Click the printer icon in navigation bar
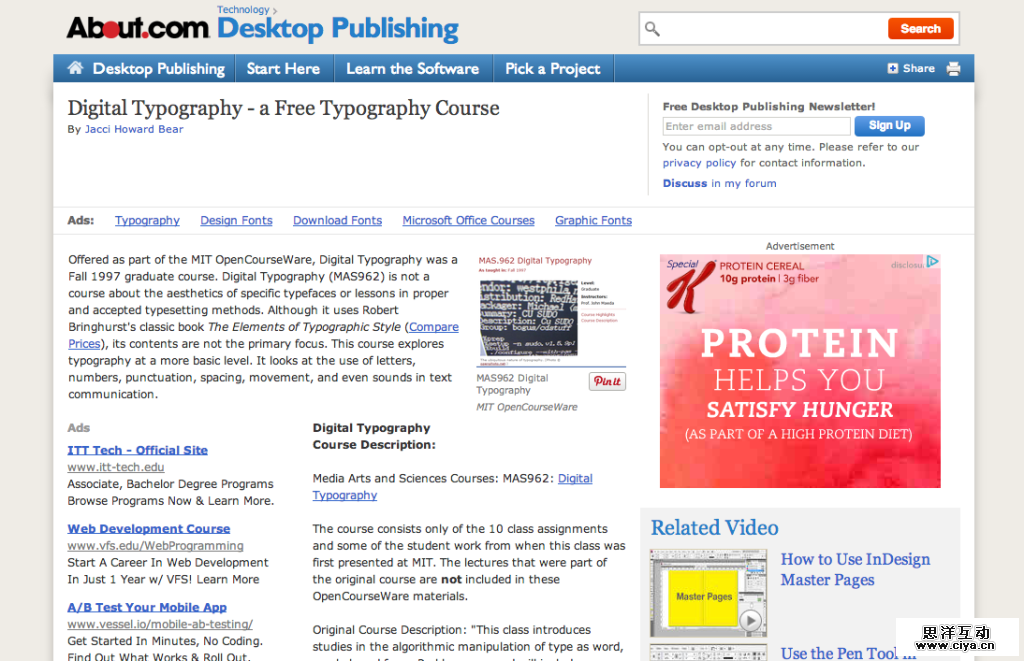Screen dimensions: 1024x661 tap(953, 69)
